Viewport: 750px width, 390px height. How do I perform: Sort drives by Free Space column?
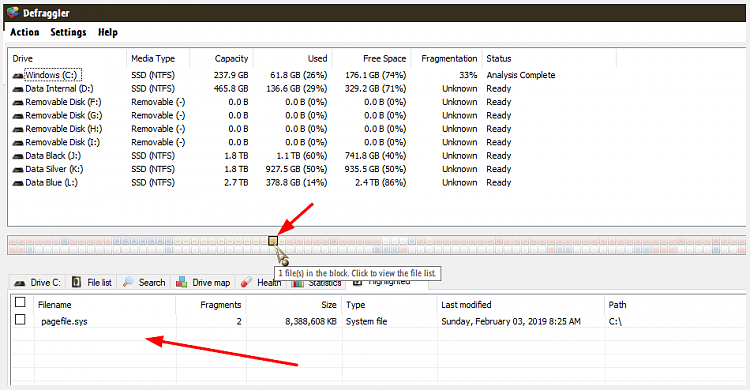(371, 58)
